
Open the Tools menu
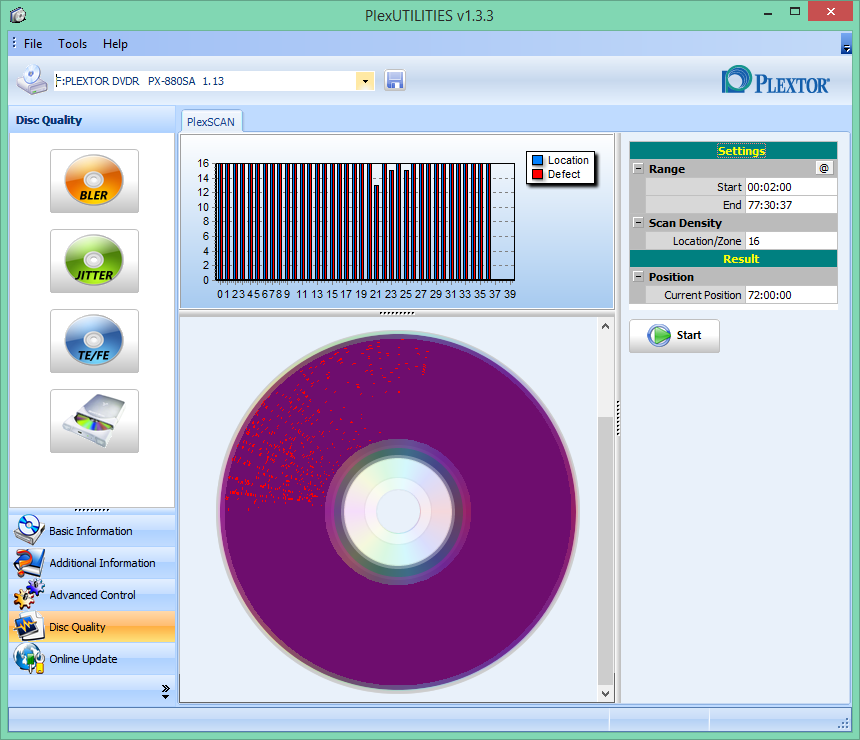72,44
